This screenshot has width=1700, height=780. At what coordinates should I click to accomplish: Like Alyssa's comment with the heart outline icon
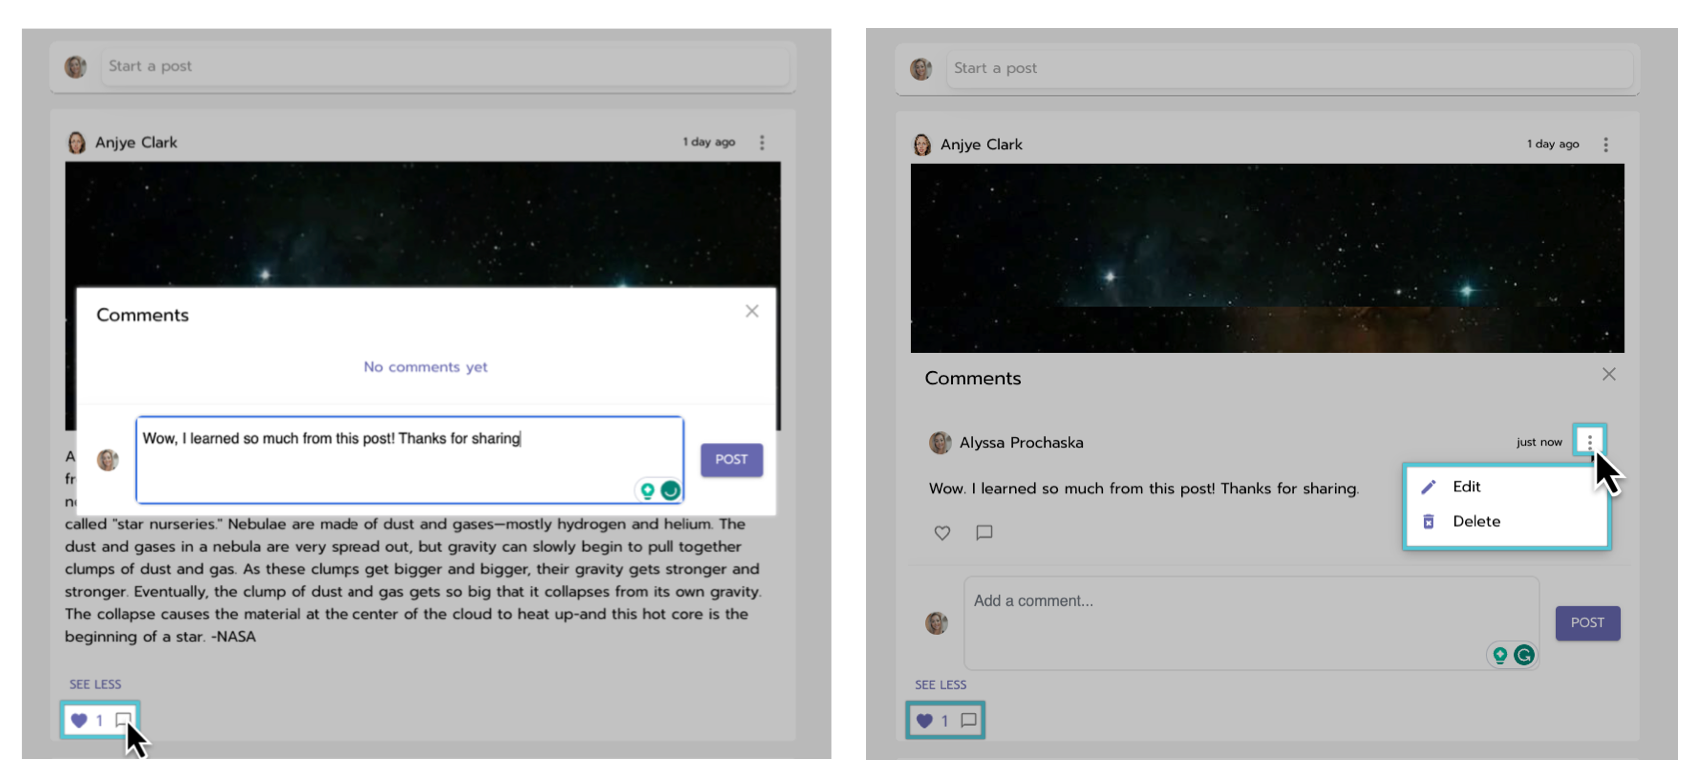pyautogui.click(x=942, y=533)
